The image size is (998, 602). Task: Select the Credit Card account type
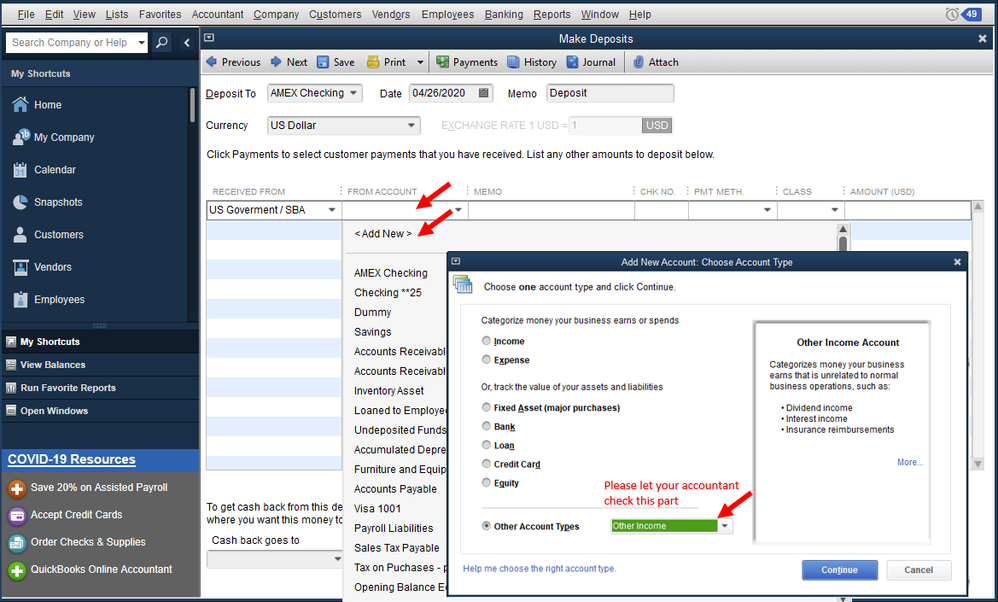coord(486,464)
